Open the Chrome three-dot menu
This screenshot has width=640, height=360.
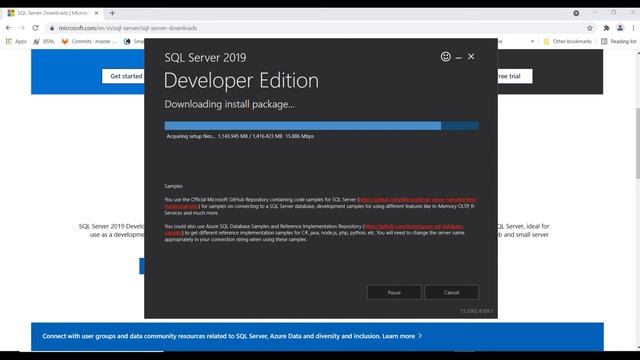[x=633, y=28]
